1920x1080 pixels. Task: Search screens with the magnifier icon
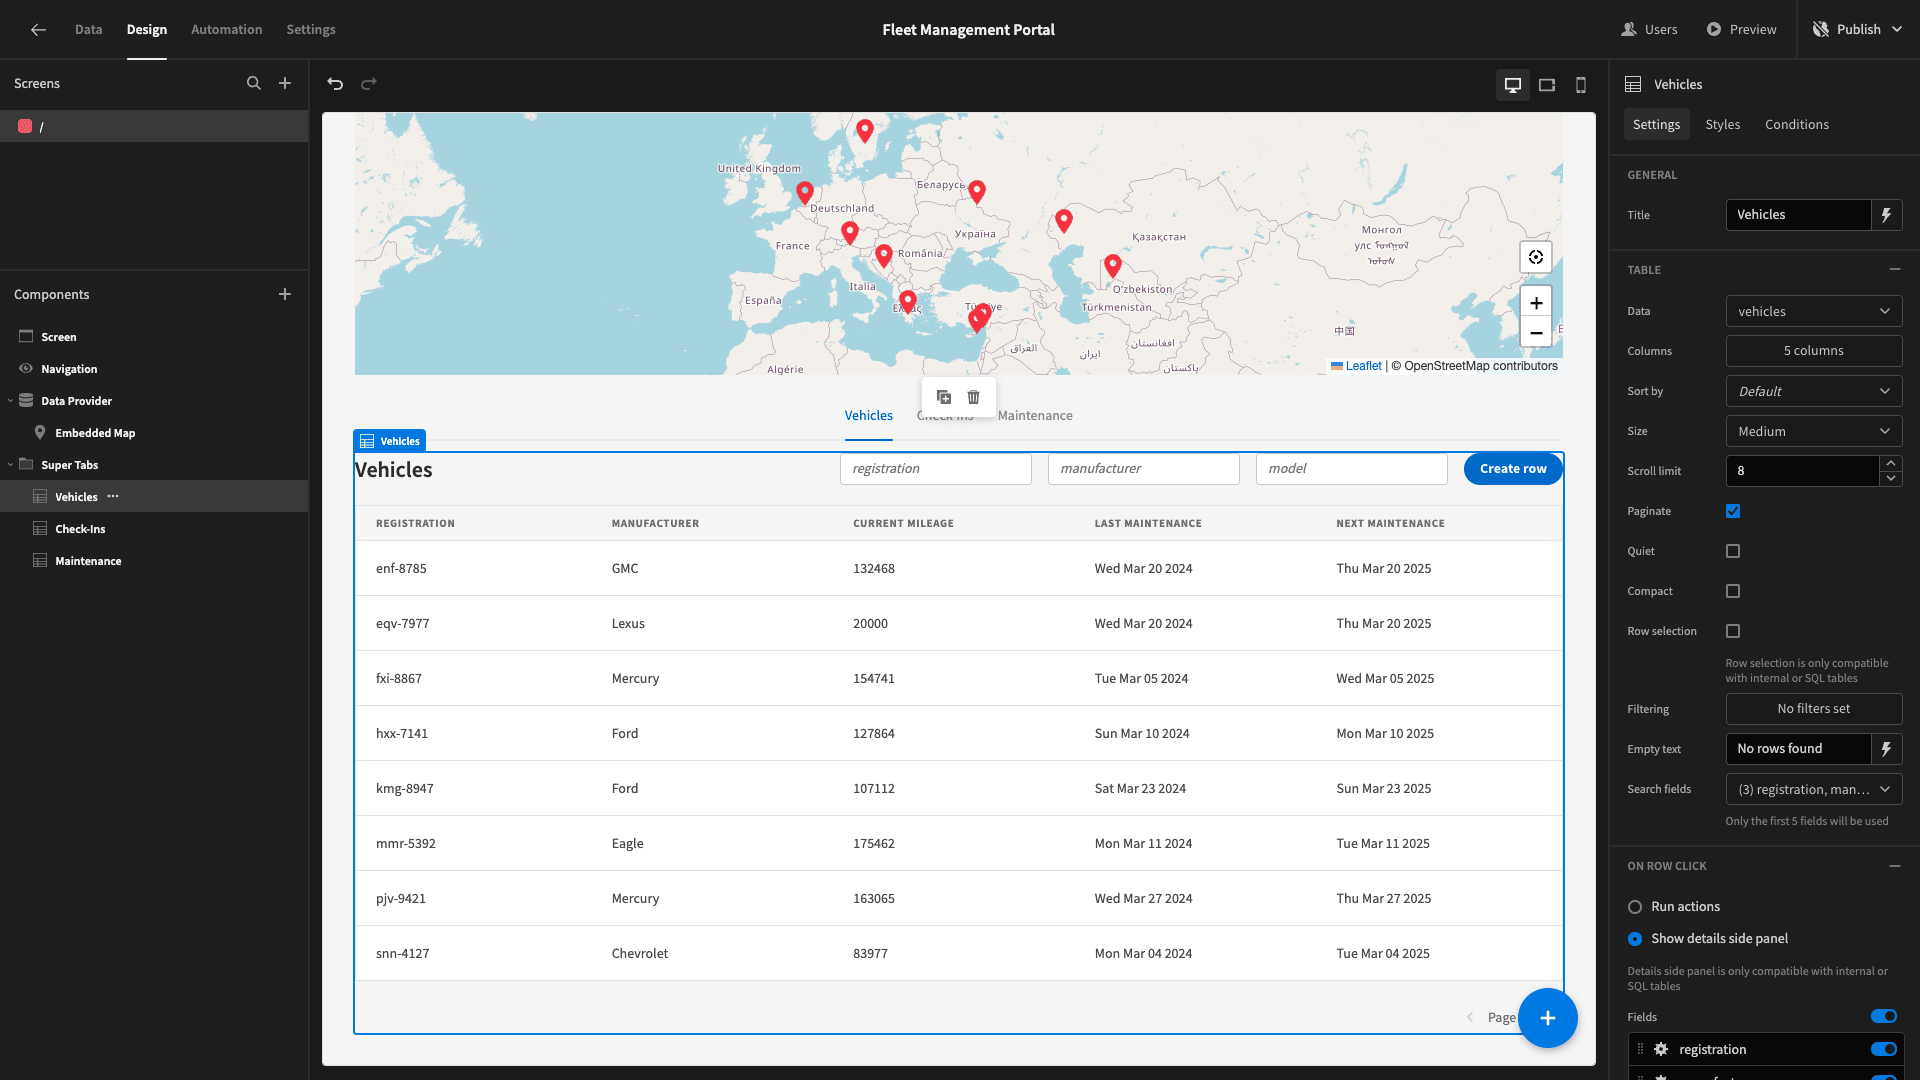click(x=254, y=84)
